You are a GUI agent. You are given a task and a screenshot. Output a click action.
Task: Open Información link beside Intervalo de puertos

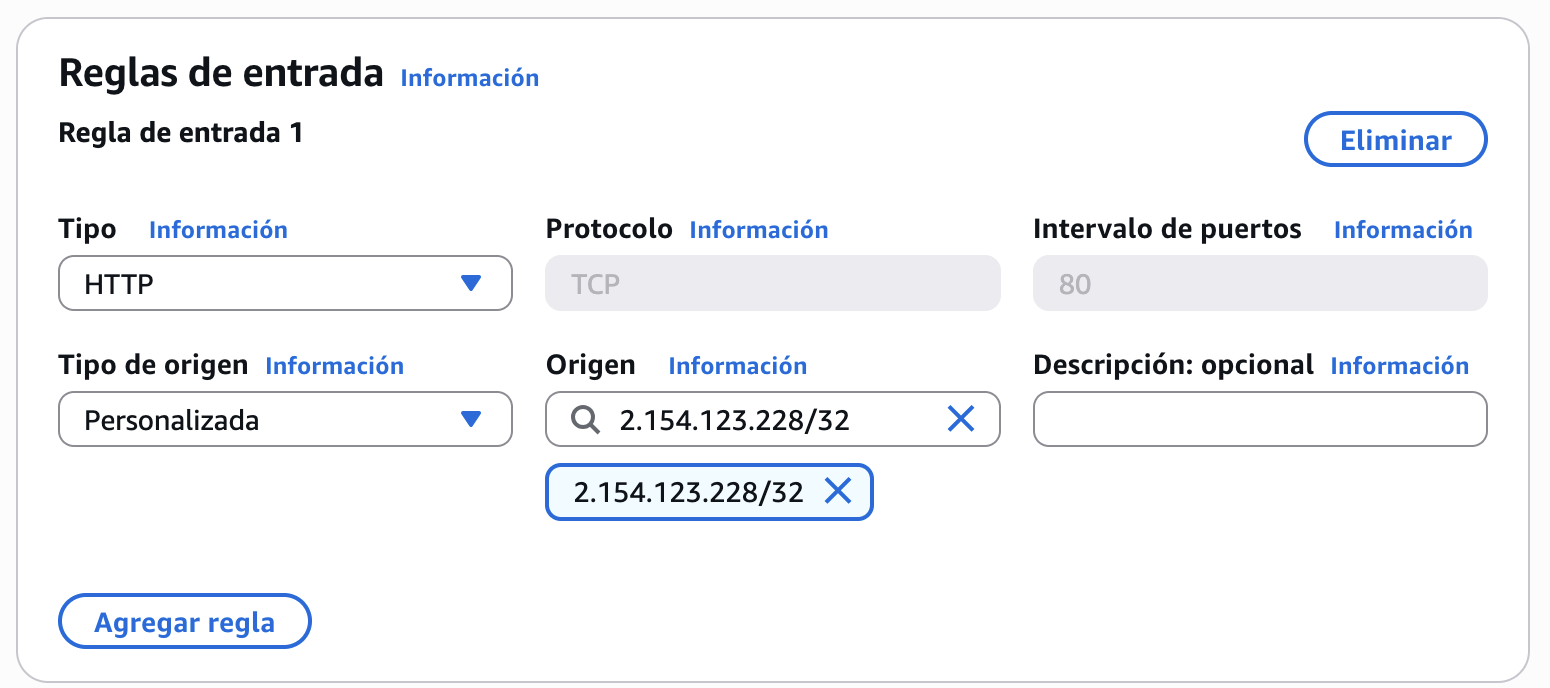(1403, 230)
